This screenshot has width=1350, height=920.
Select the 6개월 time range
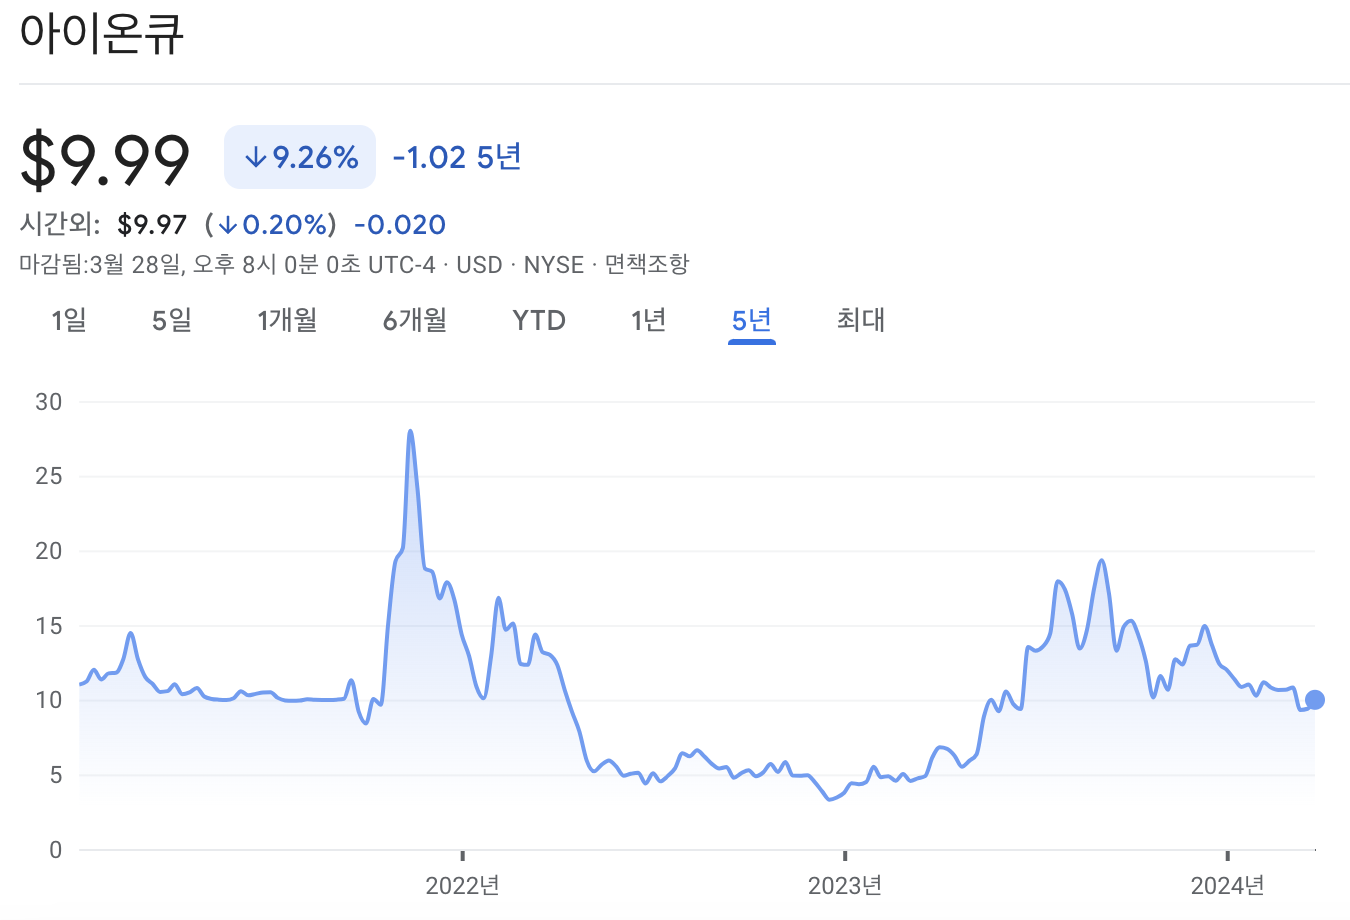click(414, 320)
